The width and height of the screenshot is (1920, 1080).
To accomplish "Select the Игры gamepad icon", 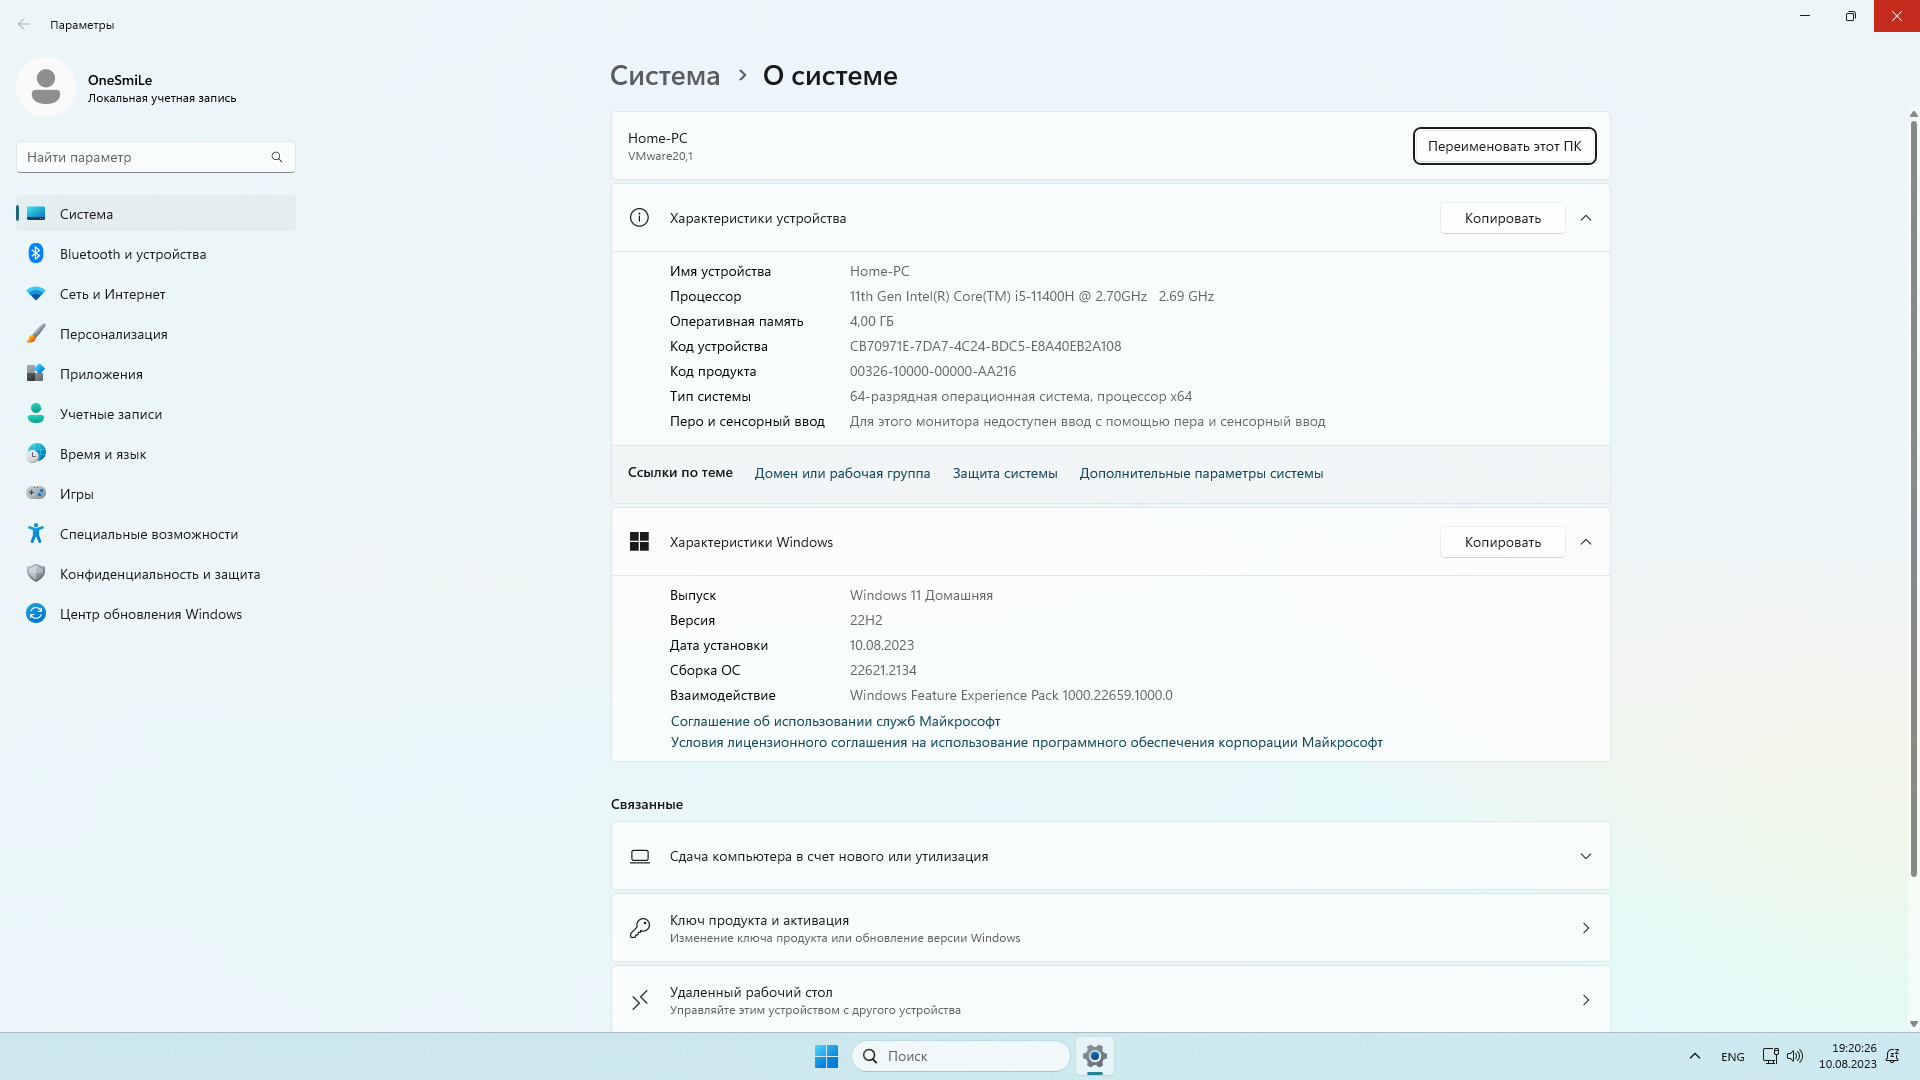I will click(x=36, y=494).
